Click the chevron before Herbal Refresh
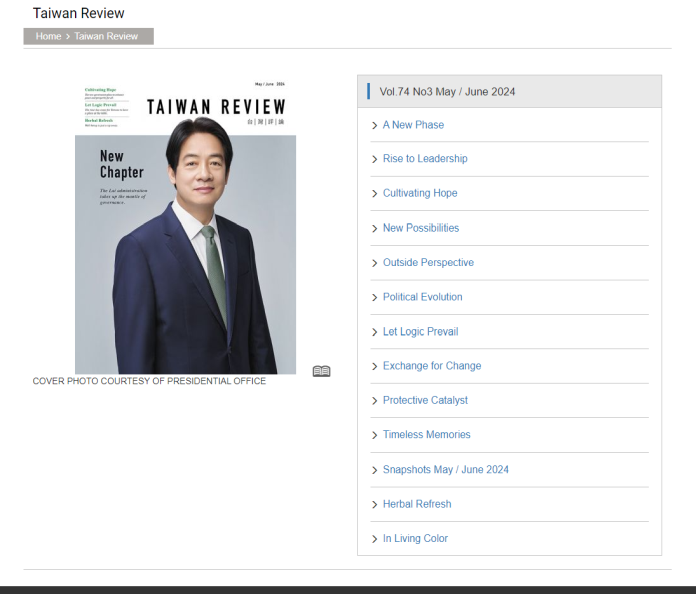Image resolution: width=696 pixels, height=594 pixels. point(375,505)
